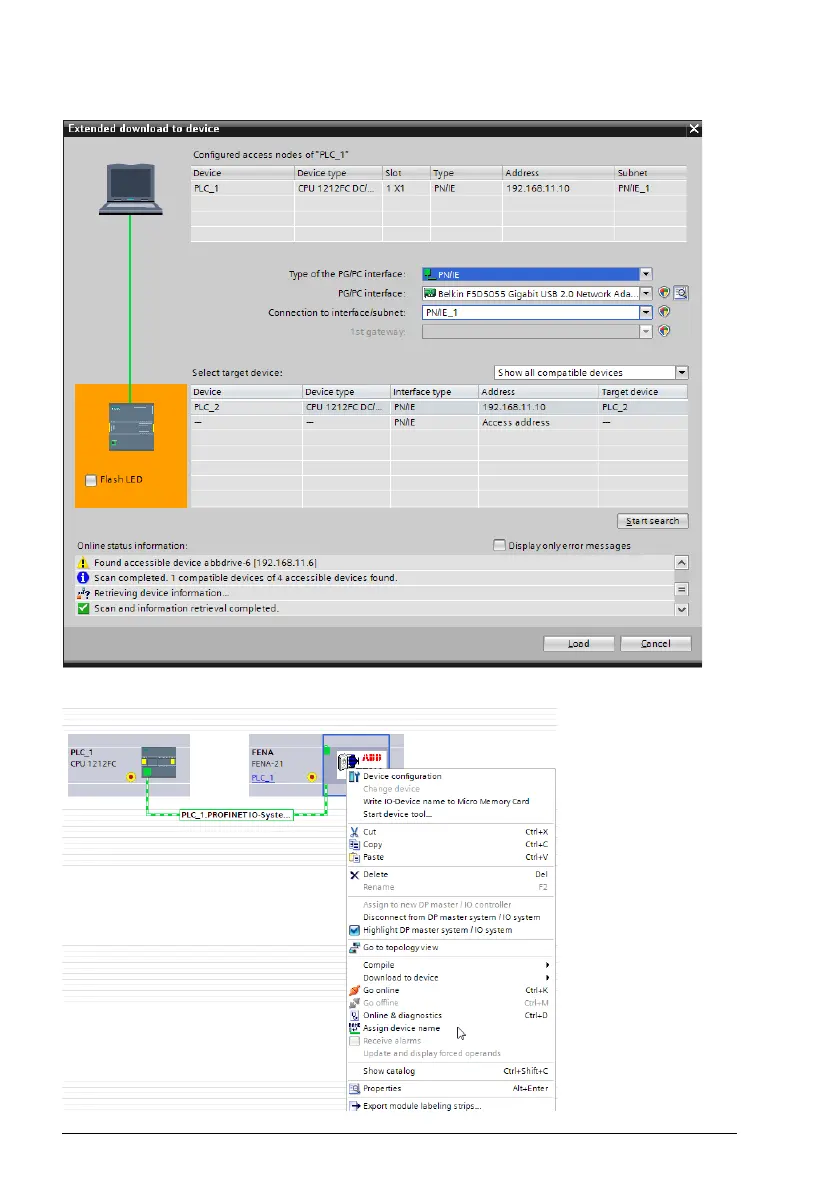Click the PLC_1.PROFINET IO-System label
This screenshot has width=840, height=1190.
[x=235, y=815]
